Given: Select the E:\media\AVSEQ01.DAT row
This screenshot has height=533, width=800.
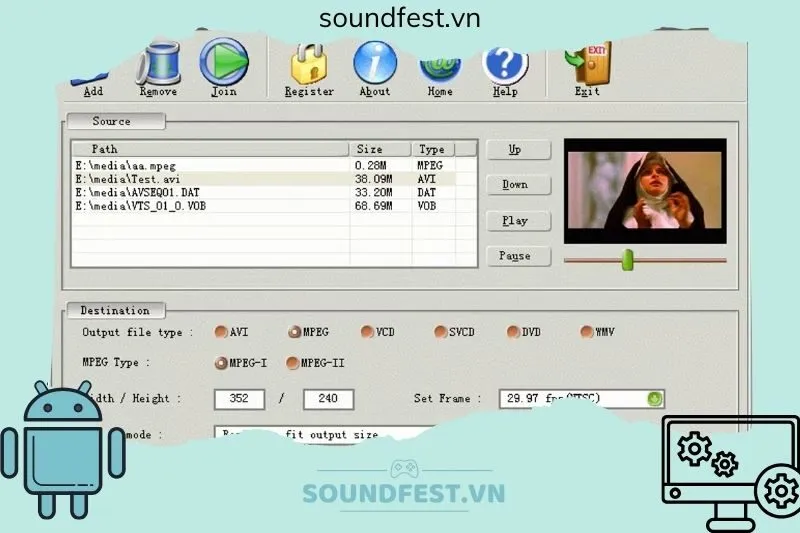Looking at the screenshot, I should pos(264,192).
